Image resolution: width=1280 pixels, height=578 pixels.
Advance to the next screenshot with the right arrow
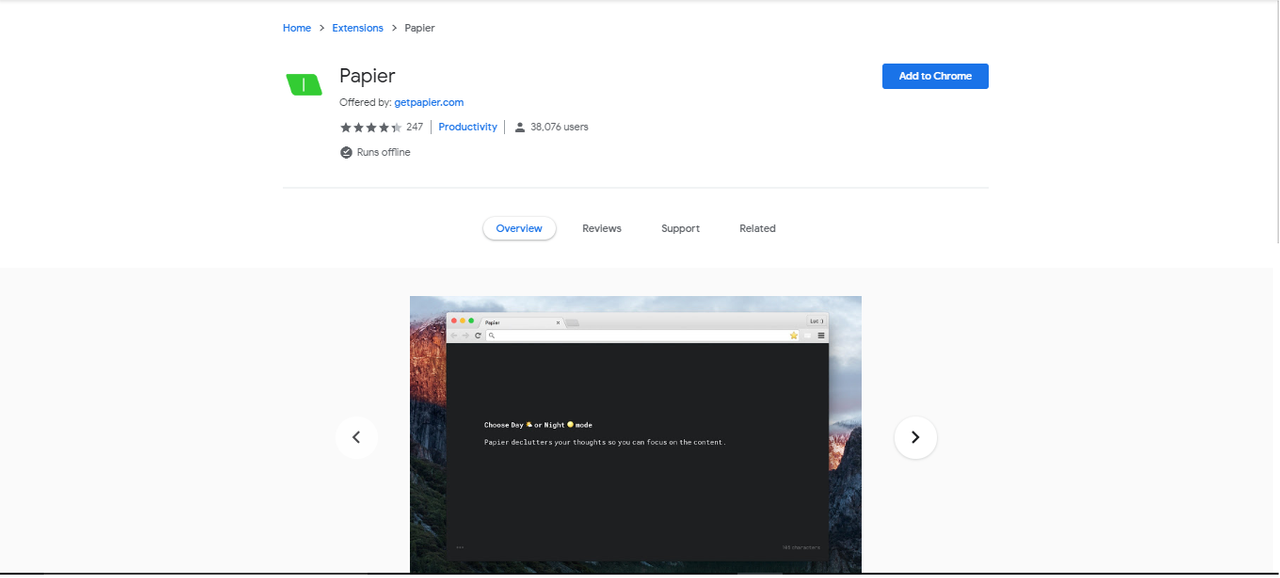[915, 437]
